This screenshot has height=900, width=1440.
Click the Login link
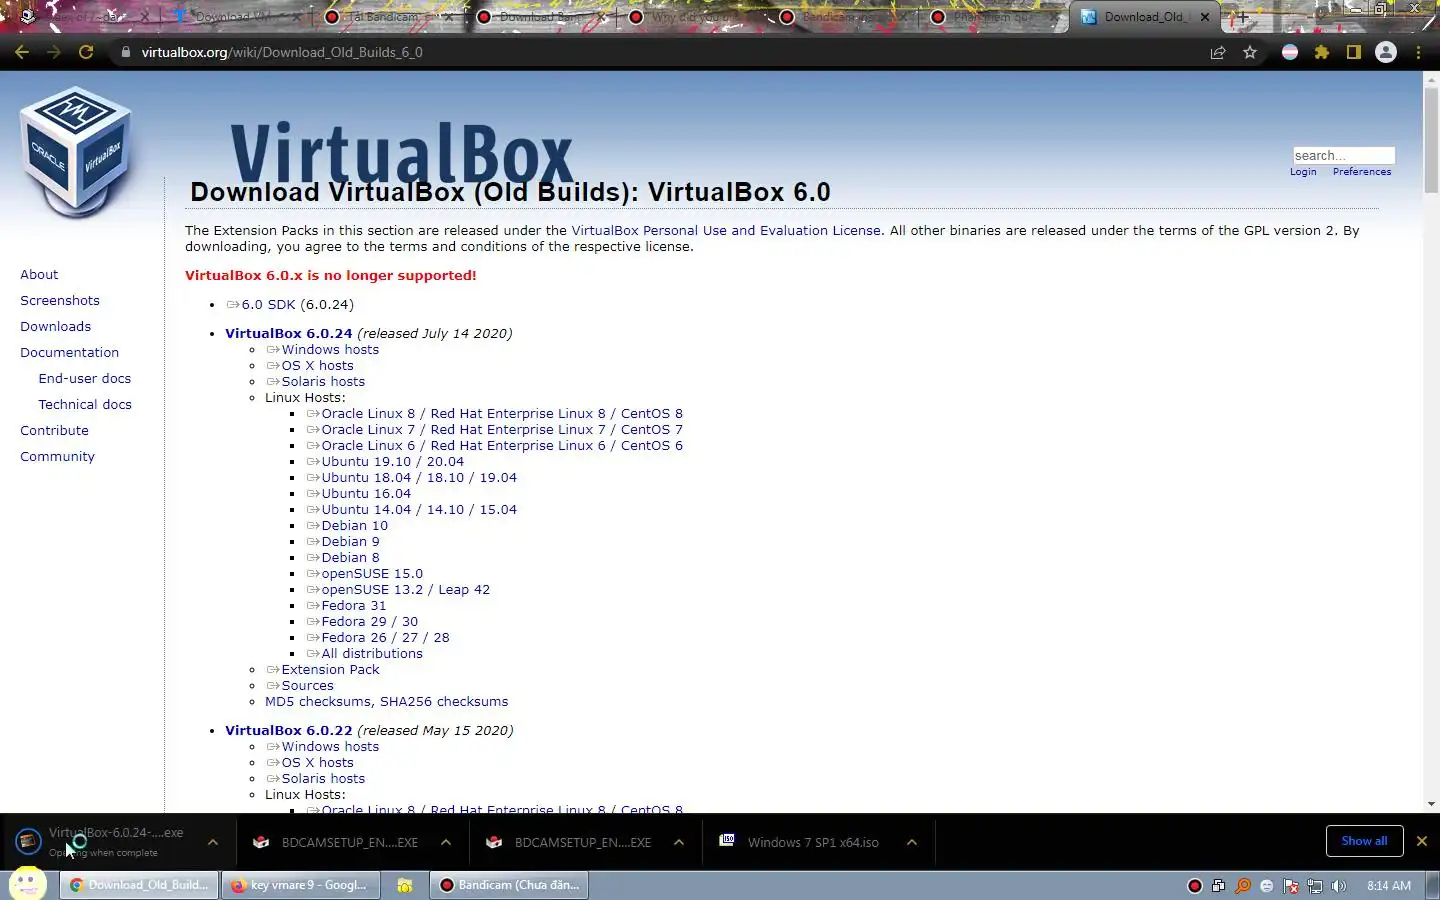tap(1303, 172)
